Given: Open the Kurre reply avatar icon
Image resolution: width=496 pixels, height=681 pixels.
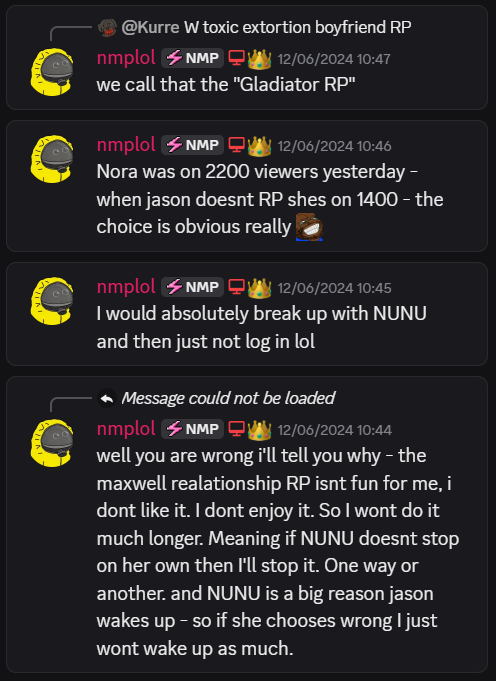Looking at the screenshot, I should [107, 28].
